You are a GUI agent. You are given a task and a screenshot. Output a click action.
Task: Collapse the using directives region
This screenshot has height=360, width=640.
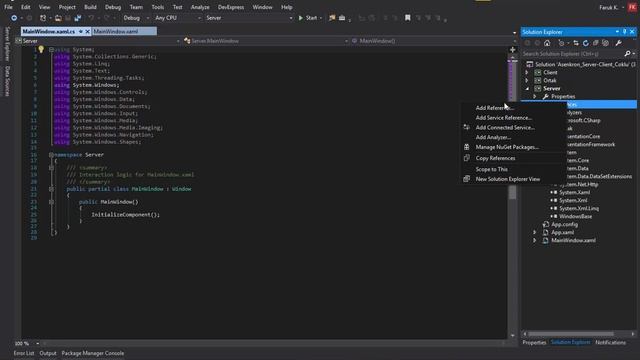(x=51, y=49)
